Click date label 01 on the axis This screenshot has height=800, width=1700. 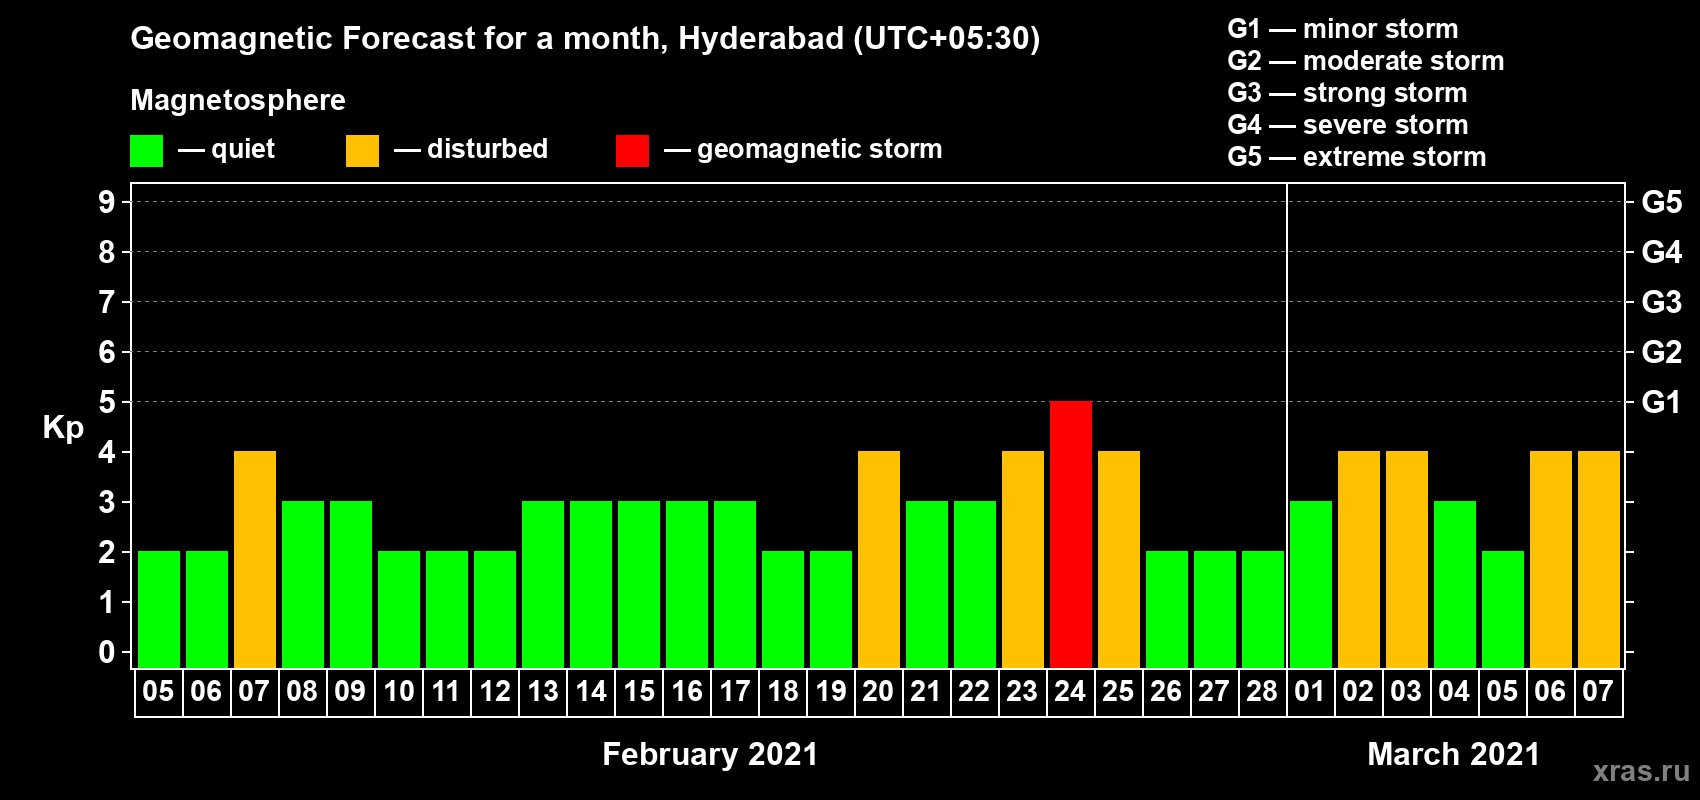click(x=1310, y=691)
